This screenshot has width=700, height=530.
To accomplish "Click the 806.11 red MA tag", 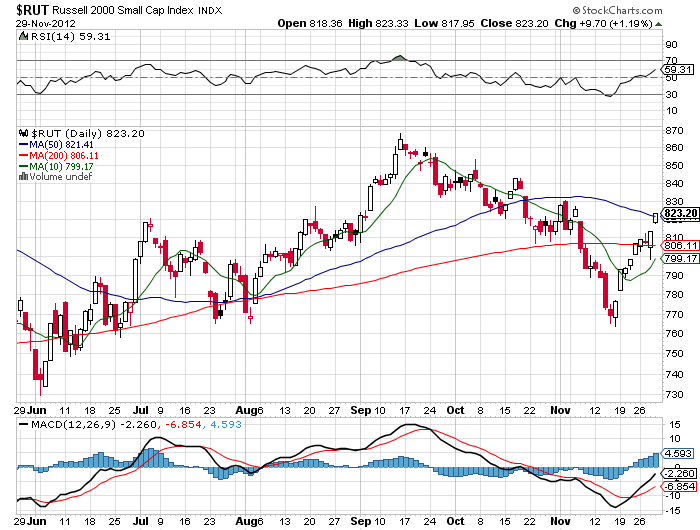I will pyautogui.click(x=680, y=246).
